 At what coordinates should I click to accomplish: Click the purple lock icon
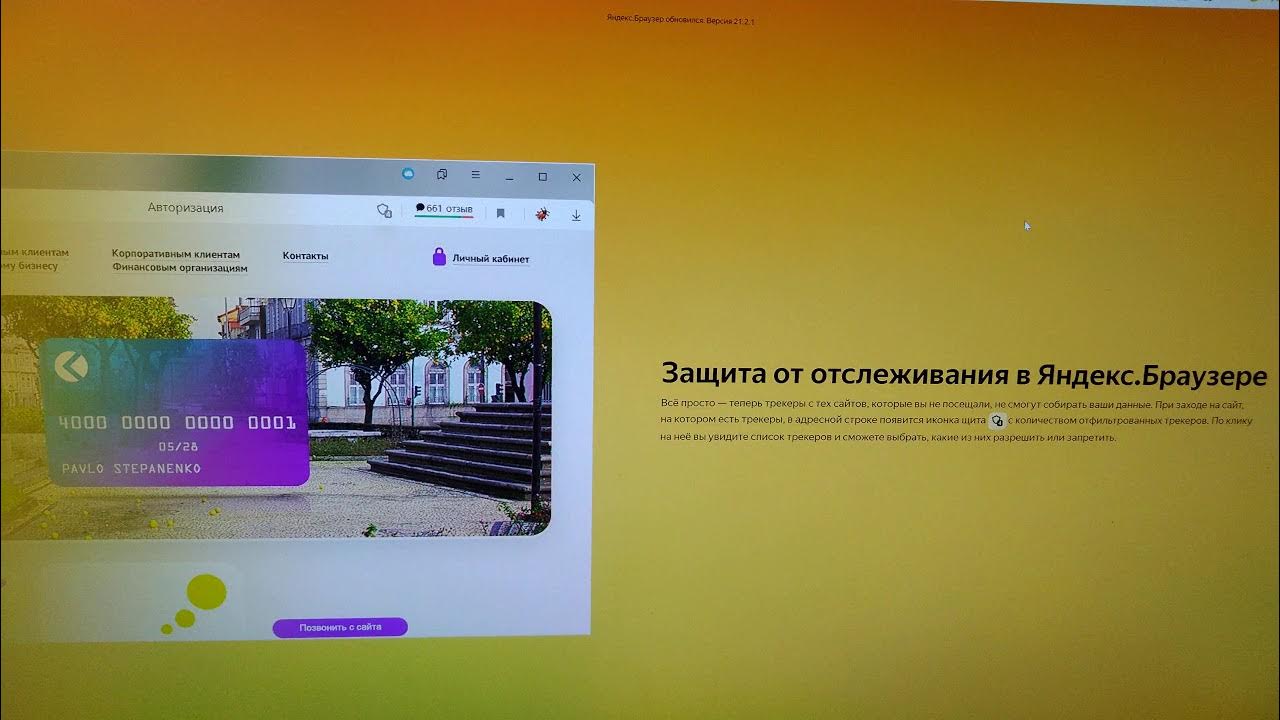pos(439,257)
